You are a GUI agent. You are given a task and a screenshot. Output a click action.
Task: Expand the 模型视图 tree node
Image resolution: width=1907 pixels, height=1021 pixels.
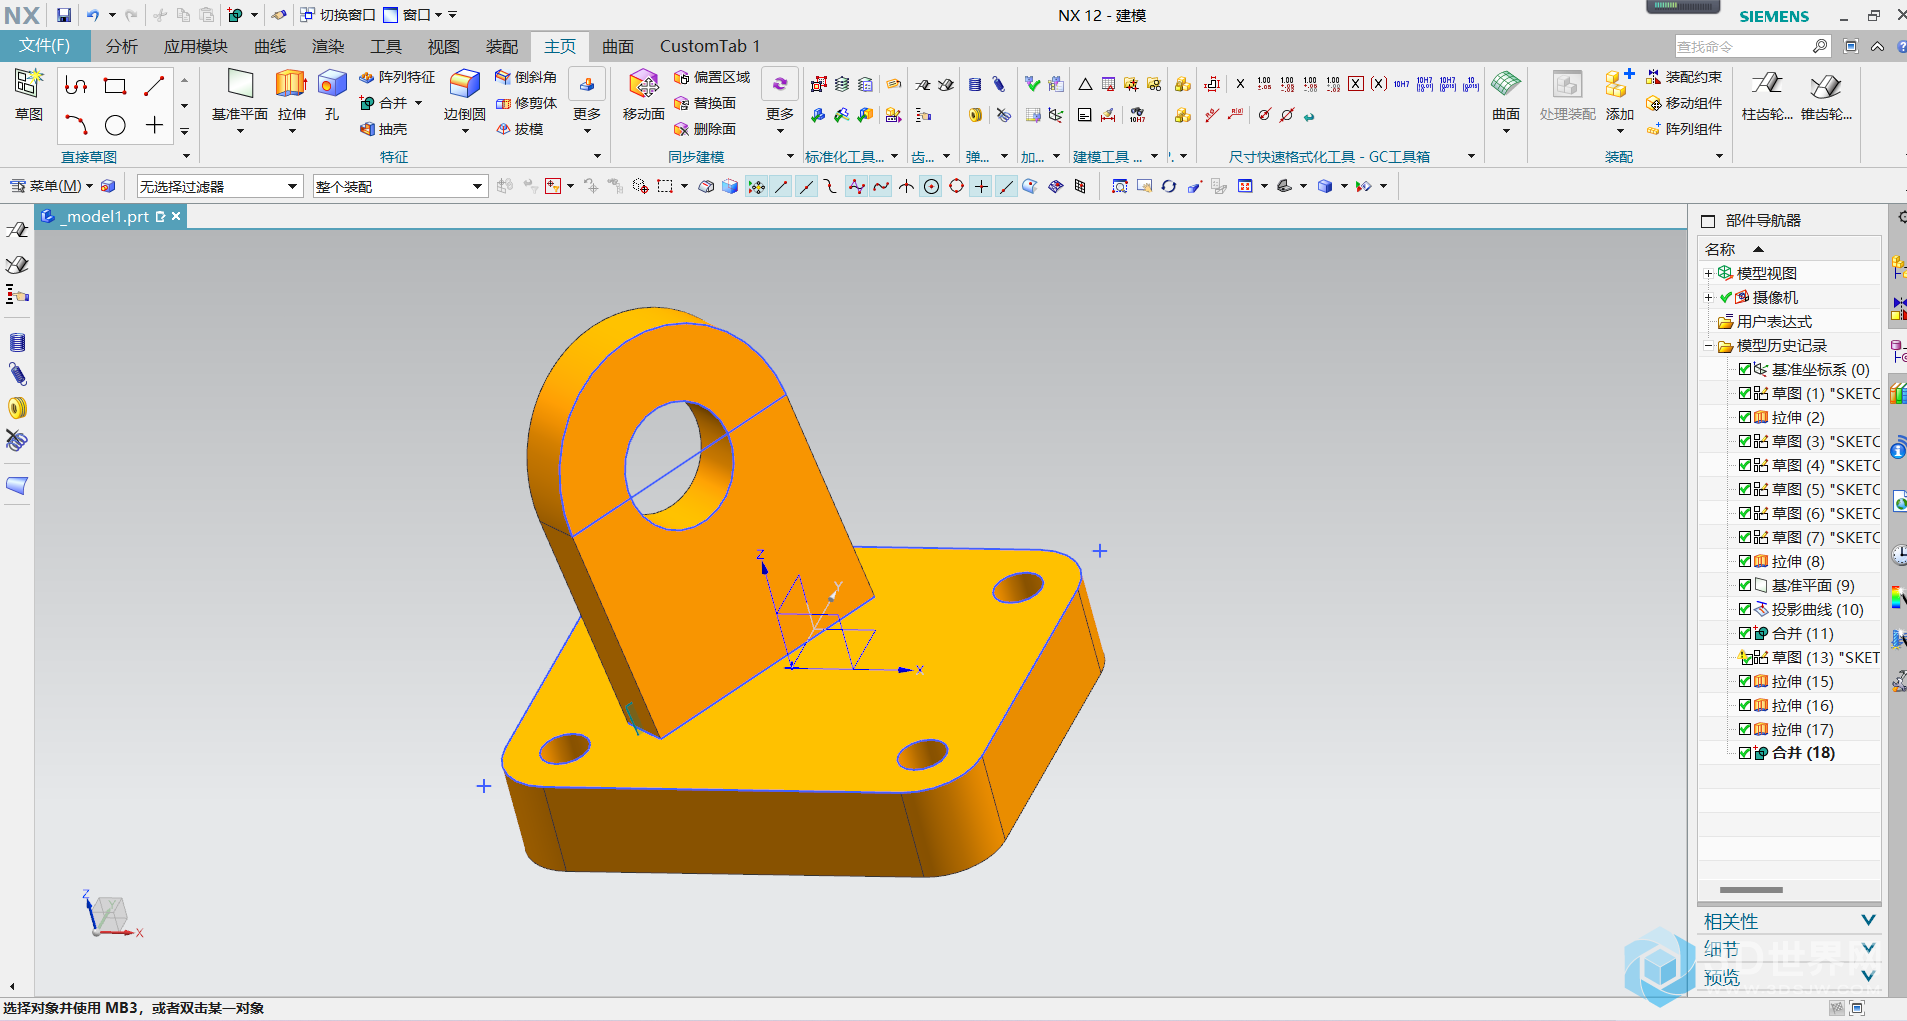pyautogui.click(x=1708, y=273)
